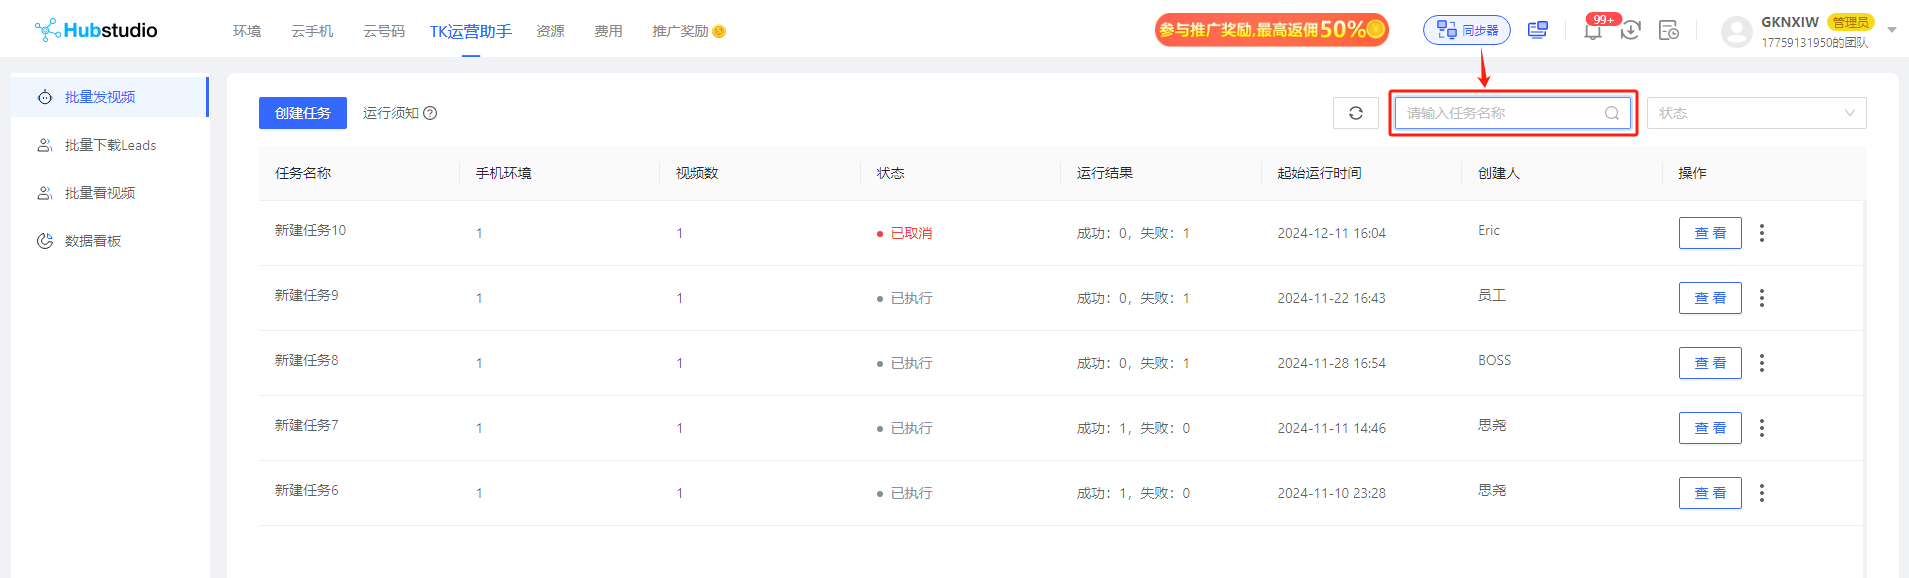Click the download clock icon in header
This screenshot has height=578, width=1909.
click(1631, 30)
